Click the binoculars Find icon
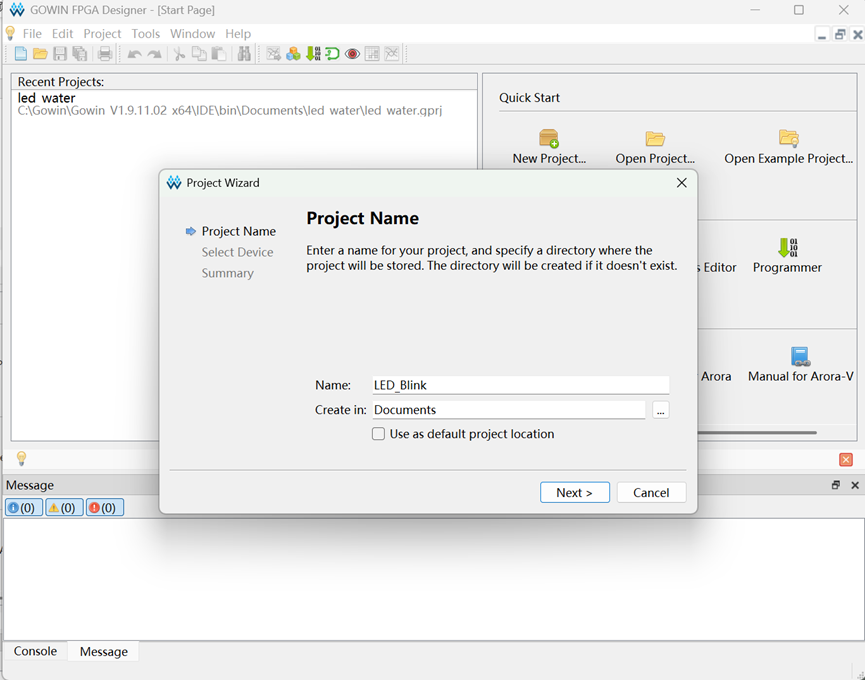The image size is (865, 680). click(x=244, y=53)
